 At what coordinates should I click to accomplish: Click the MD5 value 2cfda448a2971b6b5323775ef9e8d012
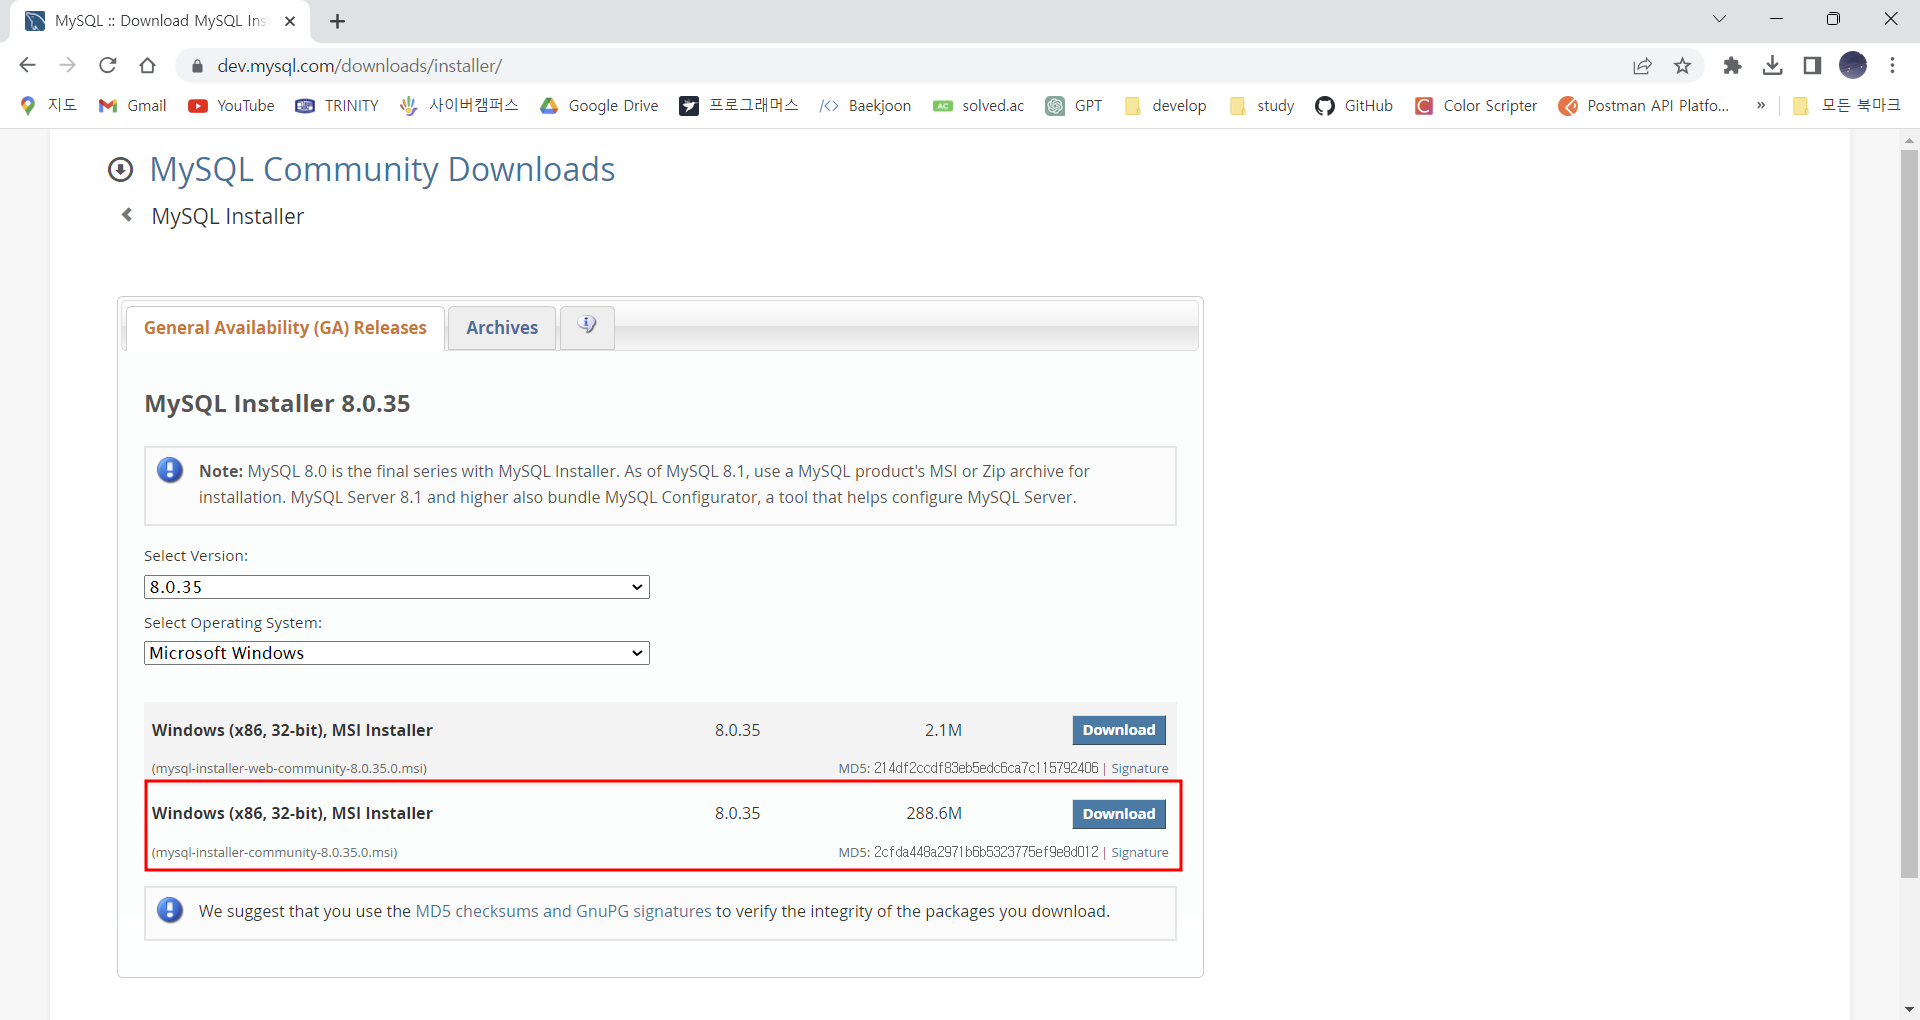986,852
